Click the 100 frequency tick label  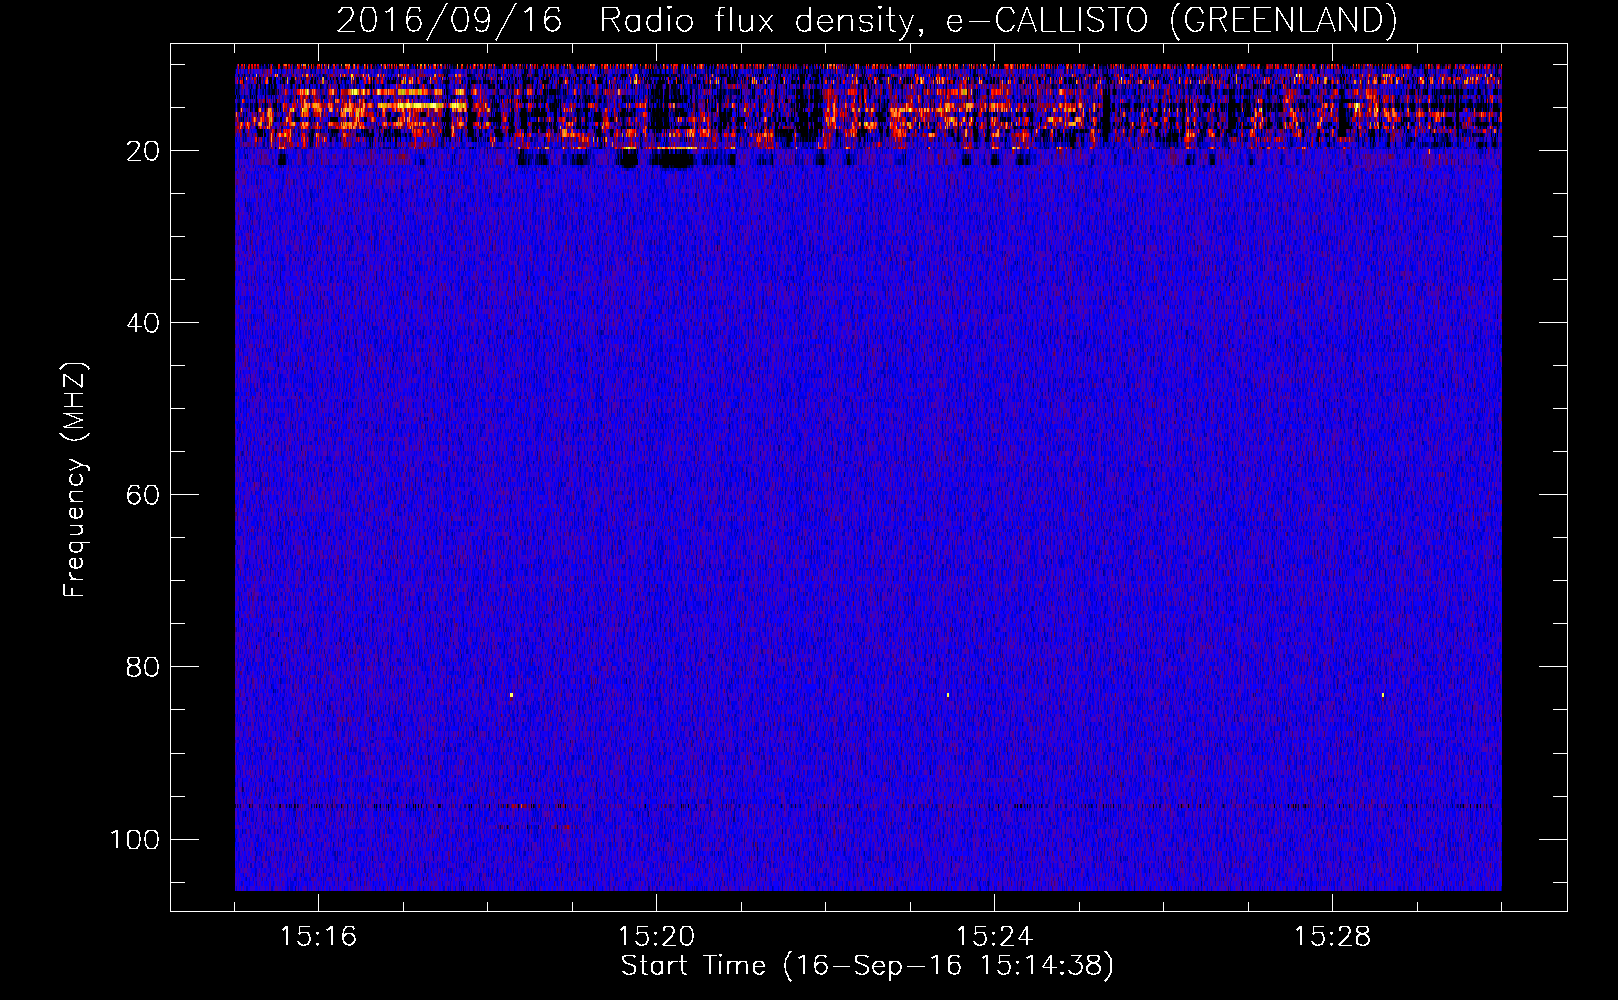135,839
